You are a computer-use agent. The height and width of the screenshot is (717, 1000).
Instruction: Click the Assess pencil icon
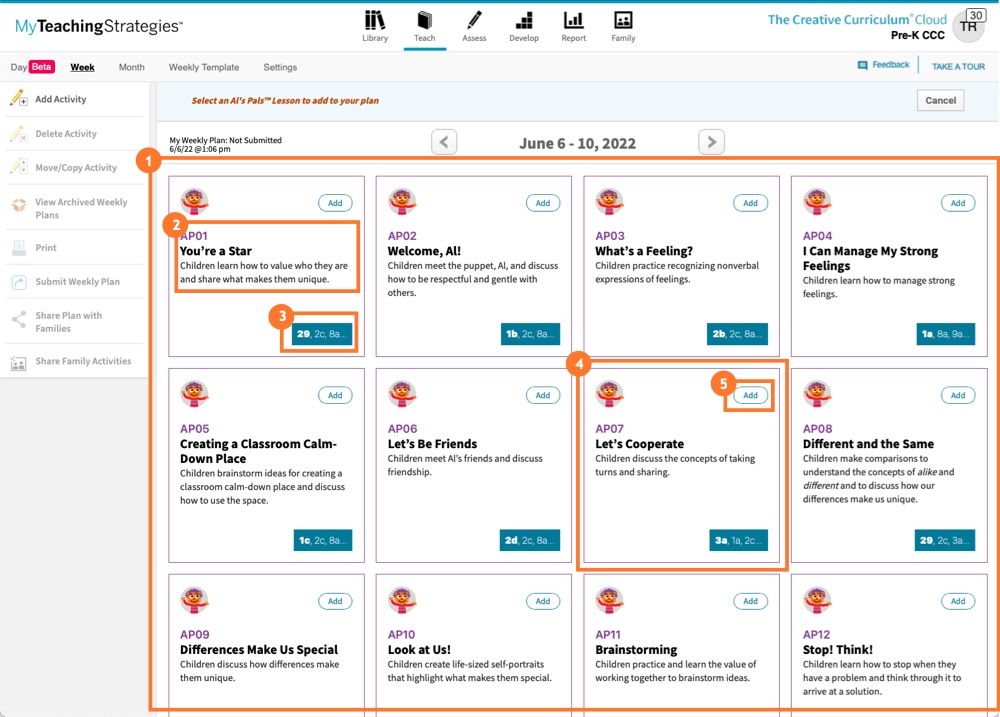[474, 21]
